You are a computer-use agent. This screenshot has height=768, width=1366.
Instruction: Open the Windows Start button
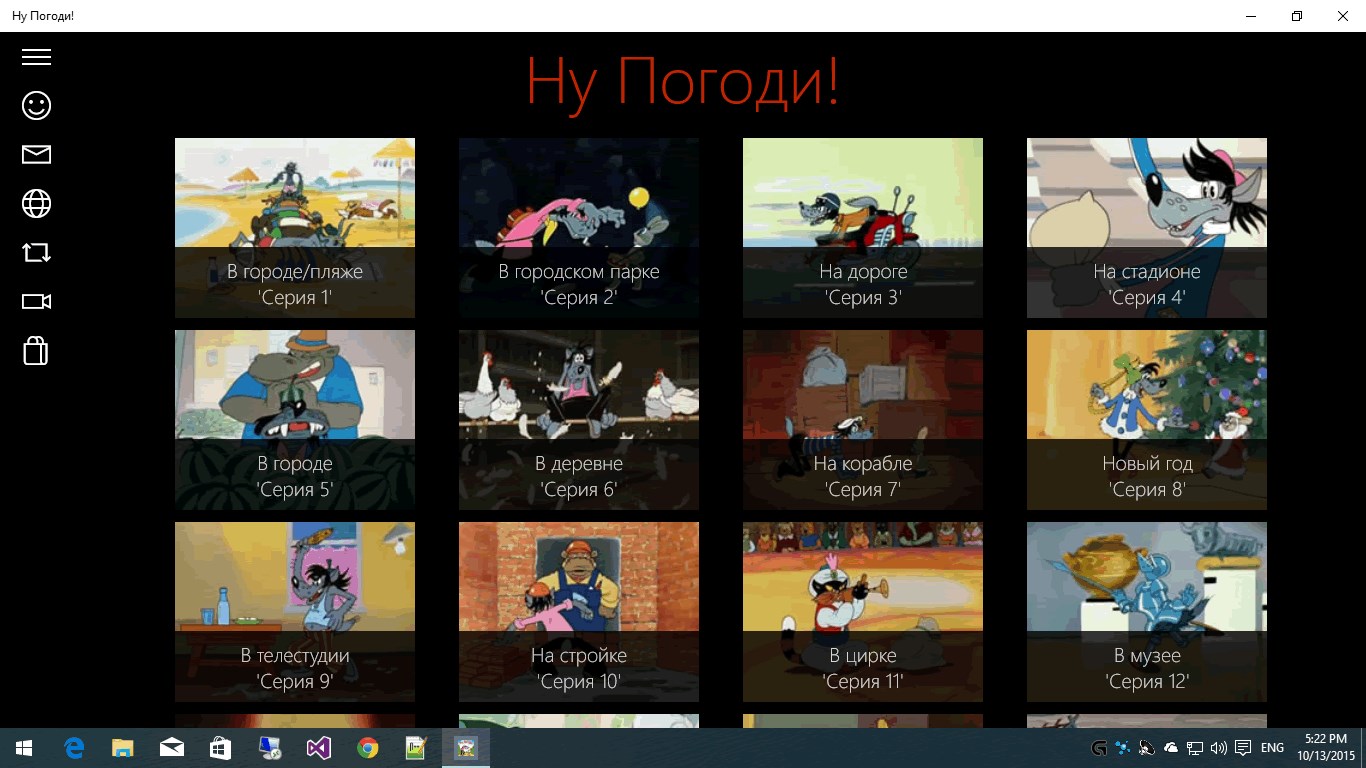click(24, 748)
